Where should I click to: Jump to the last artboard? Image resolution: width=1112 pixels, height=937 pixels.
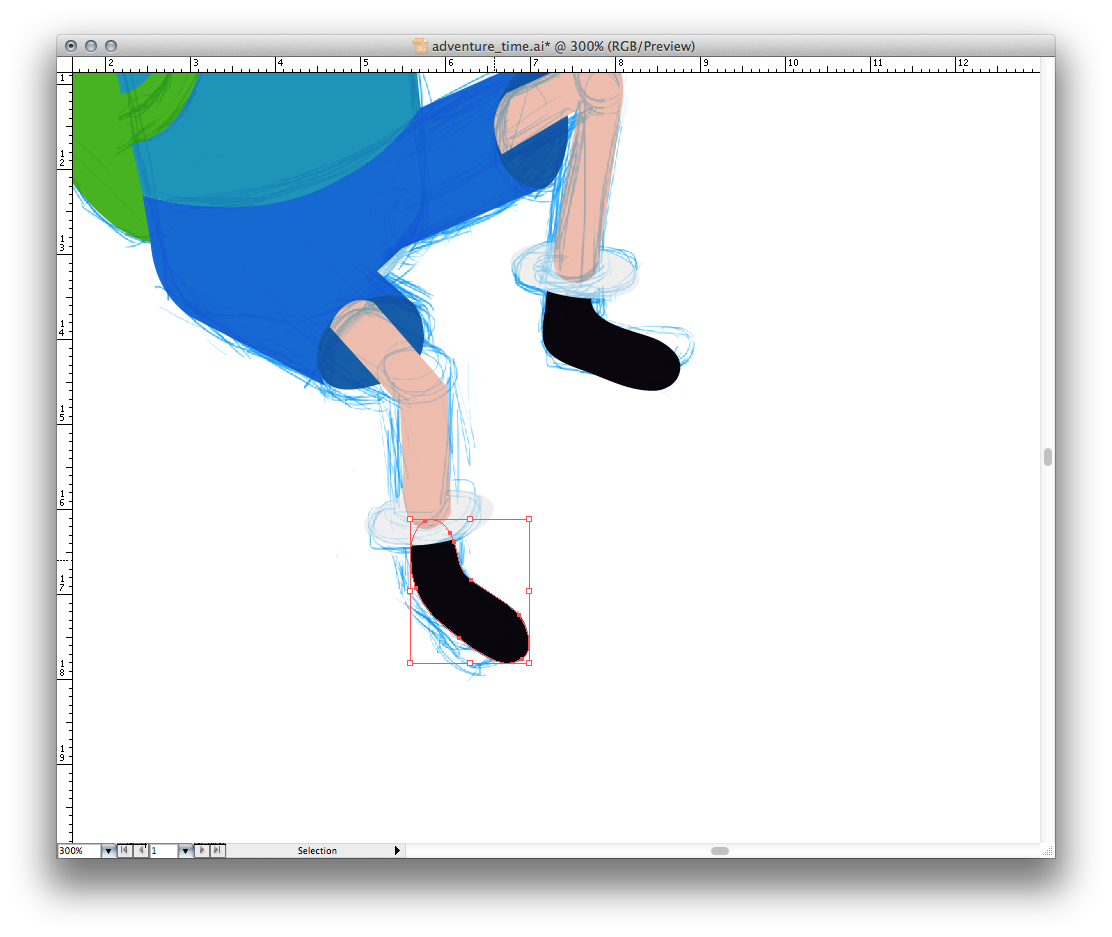[218, 851]
